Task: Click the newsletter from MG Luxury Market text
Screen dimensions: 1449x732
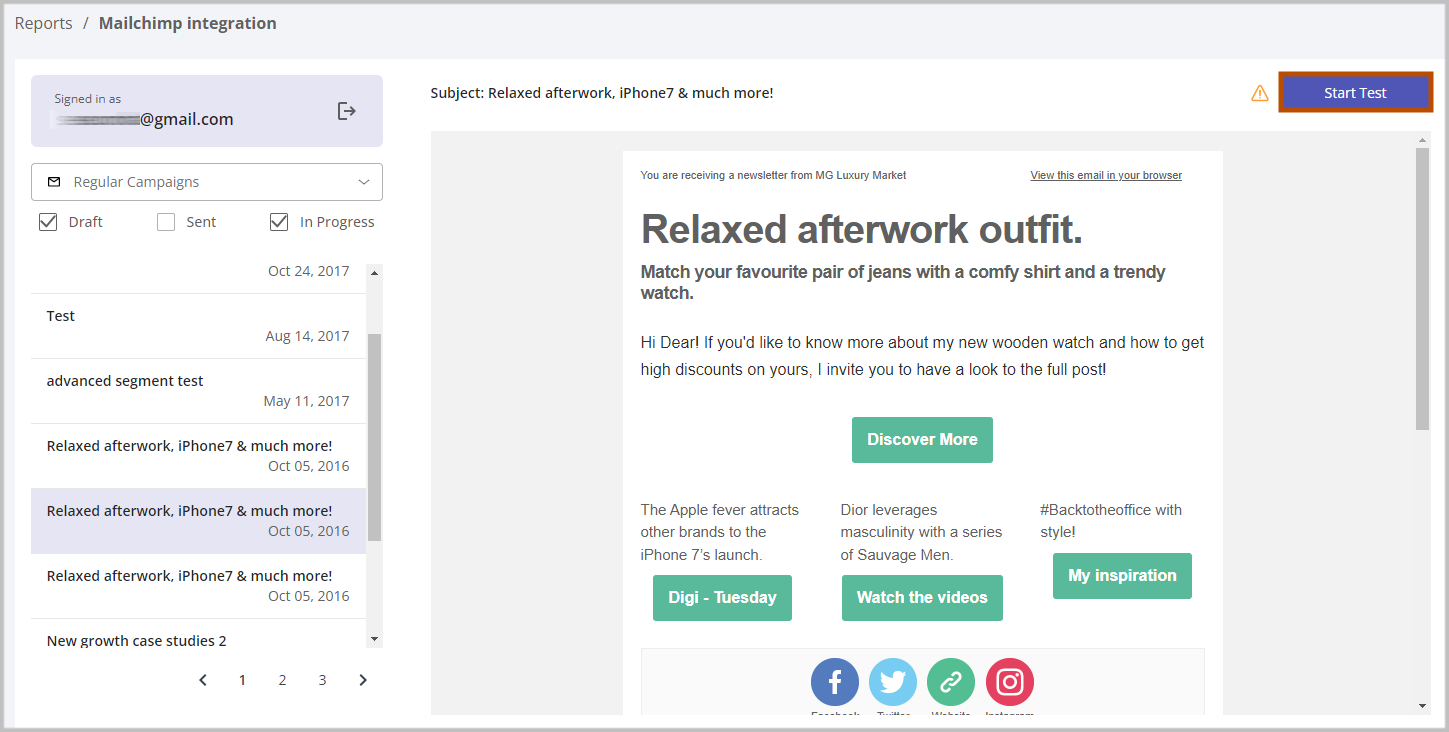Action: click(x=773, y=175)
